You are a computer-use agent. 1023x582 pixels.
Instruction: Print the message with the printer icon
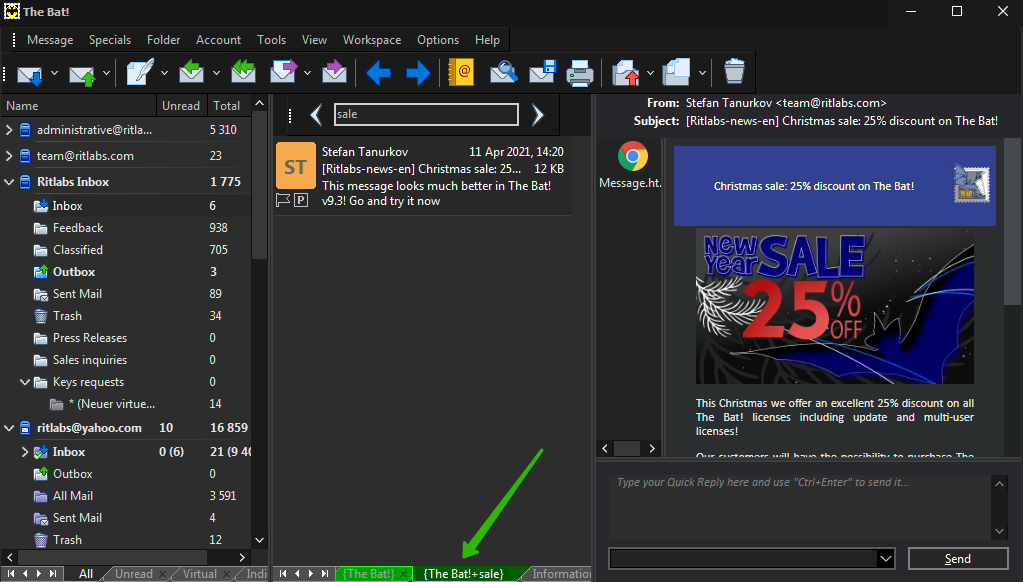(x=580, y=73)
